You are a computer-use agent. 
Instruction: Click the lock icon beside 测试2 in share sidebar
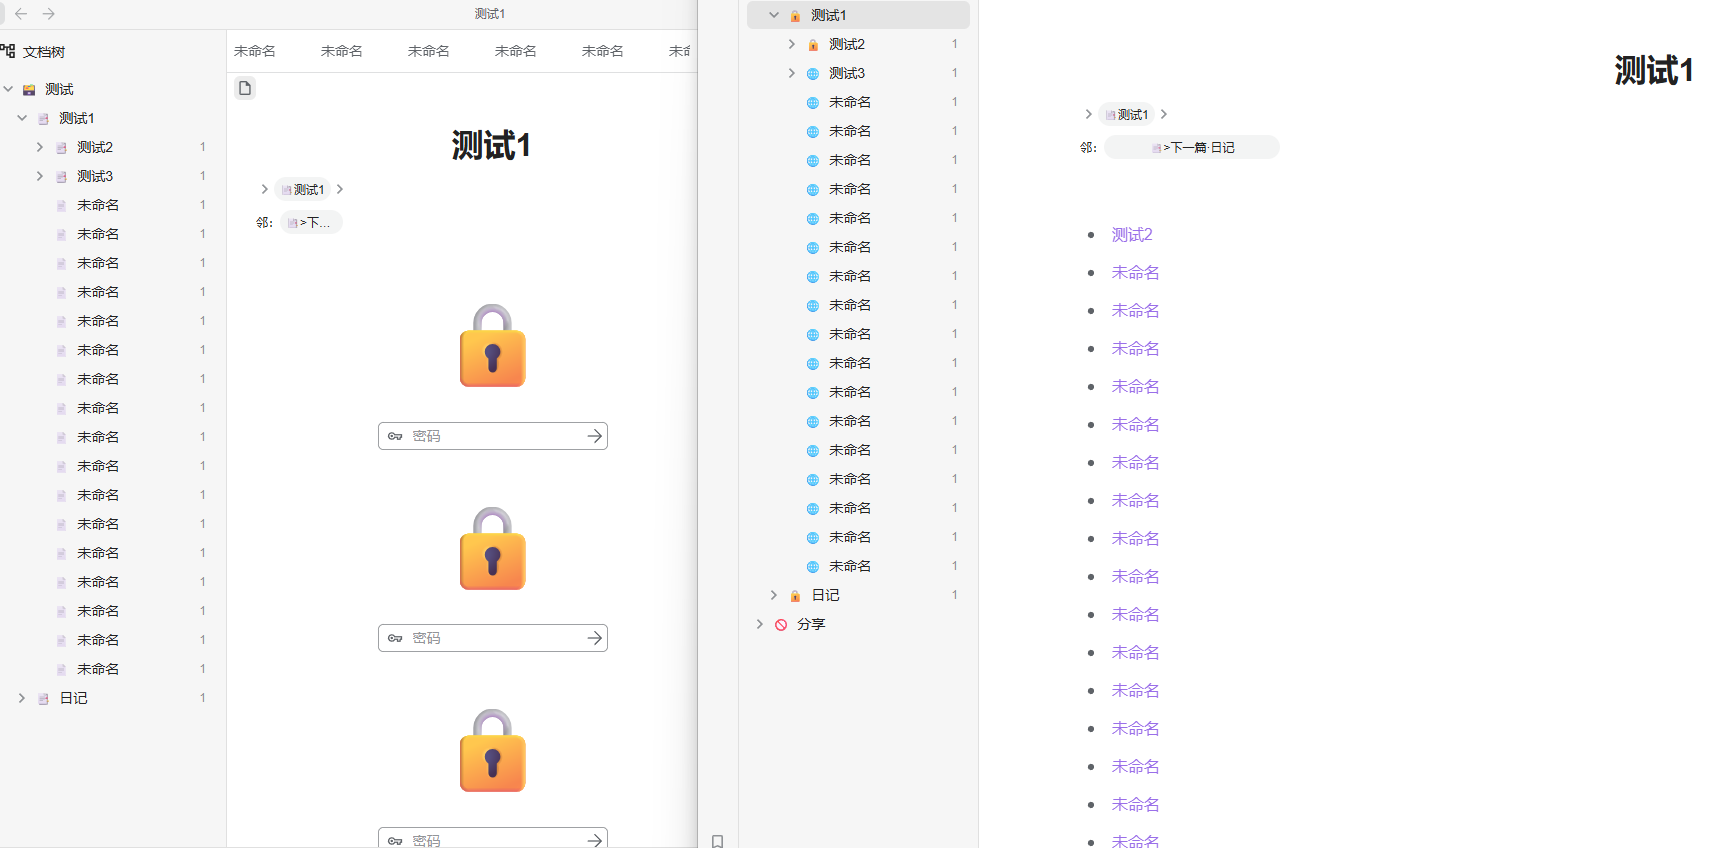(x=813, y=45)
